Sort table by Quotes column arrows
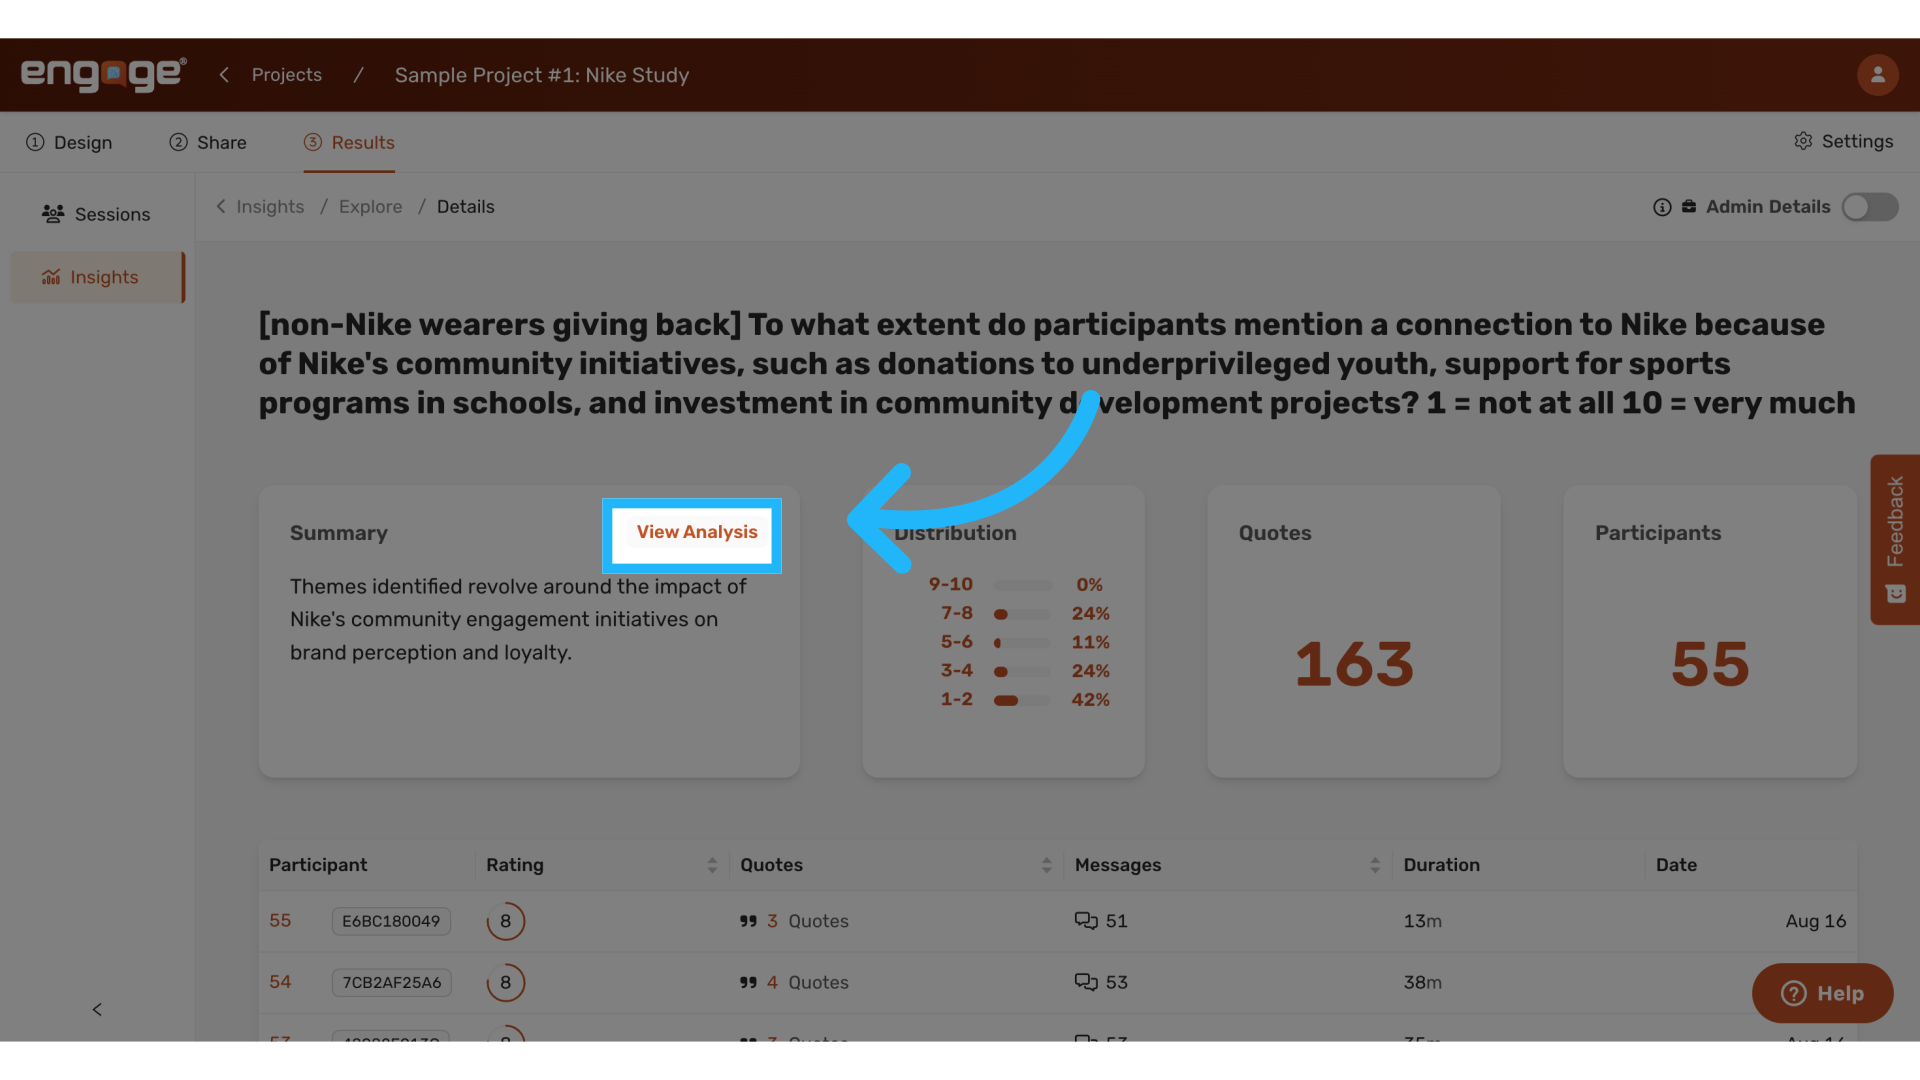Viewport: 1920px width, 1080px height. click(1046, 865)
